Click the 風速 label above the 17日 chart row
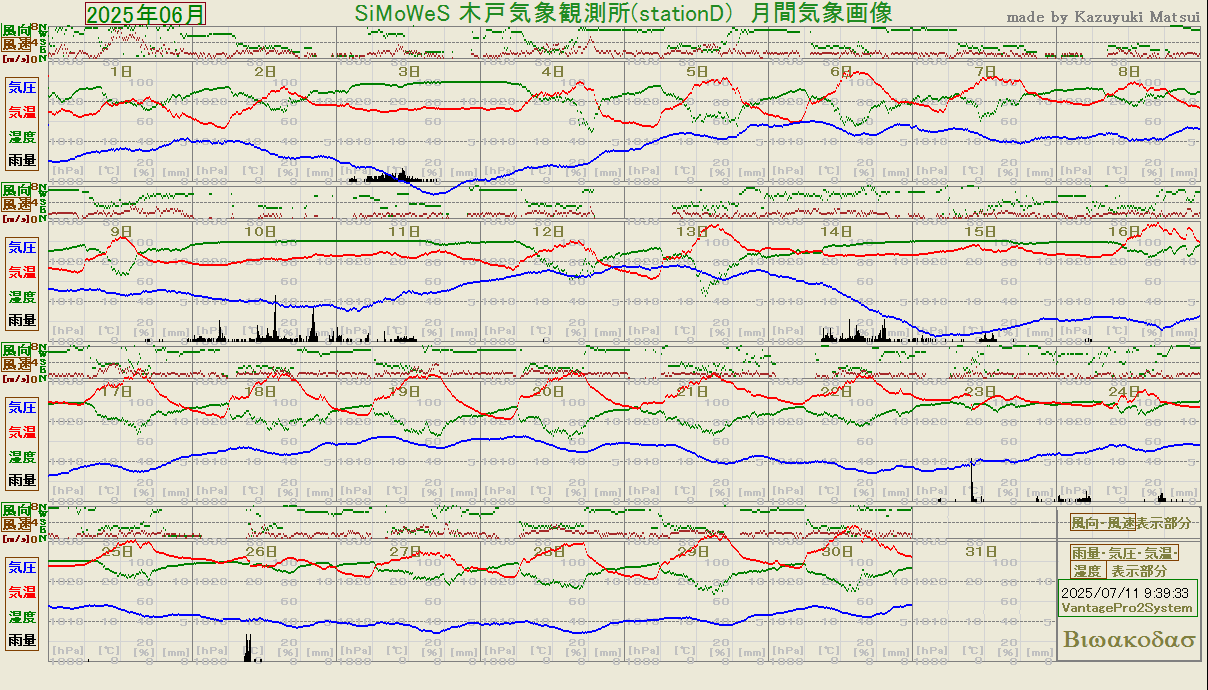Viewport: 1208px width, 690px height. 16,364
